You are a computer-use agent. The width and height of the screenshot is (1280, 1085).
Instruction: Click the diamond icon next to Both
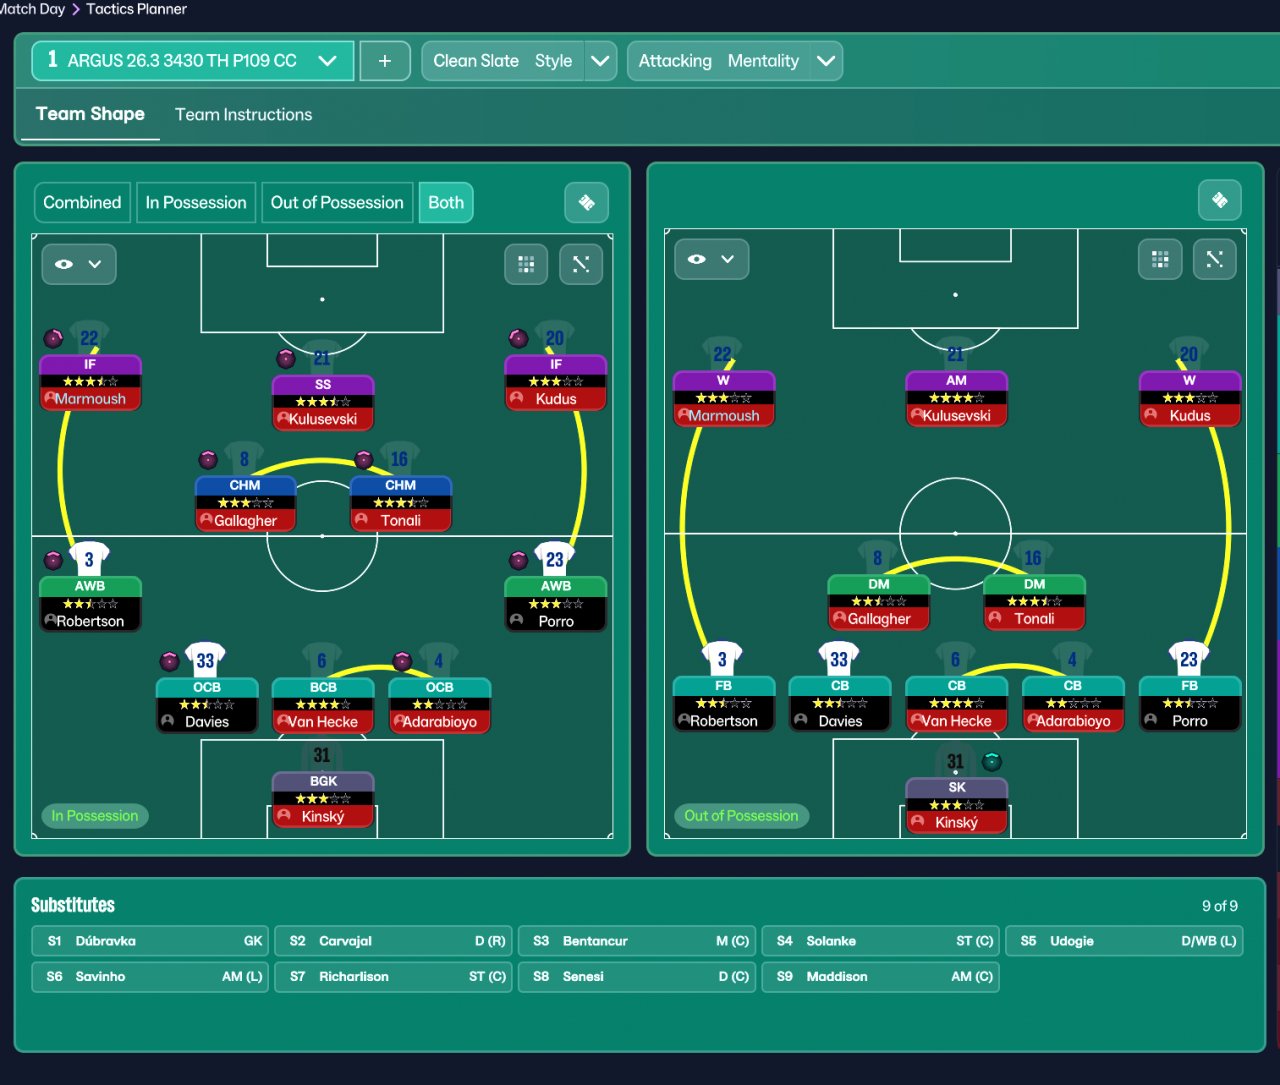click(x=587, y=202)
